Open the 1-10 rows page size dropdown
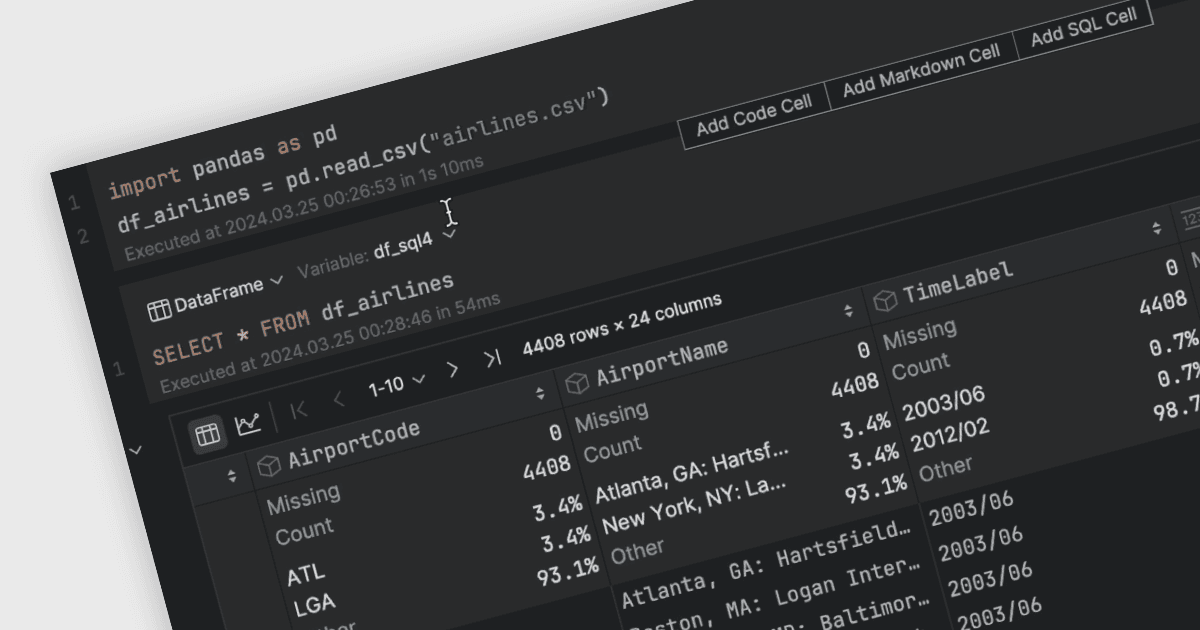1200x630 pixels. (x=397, y=384)
